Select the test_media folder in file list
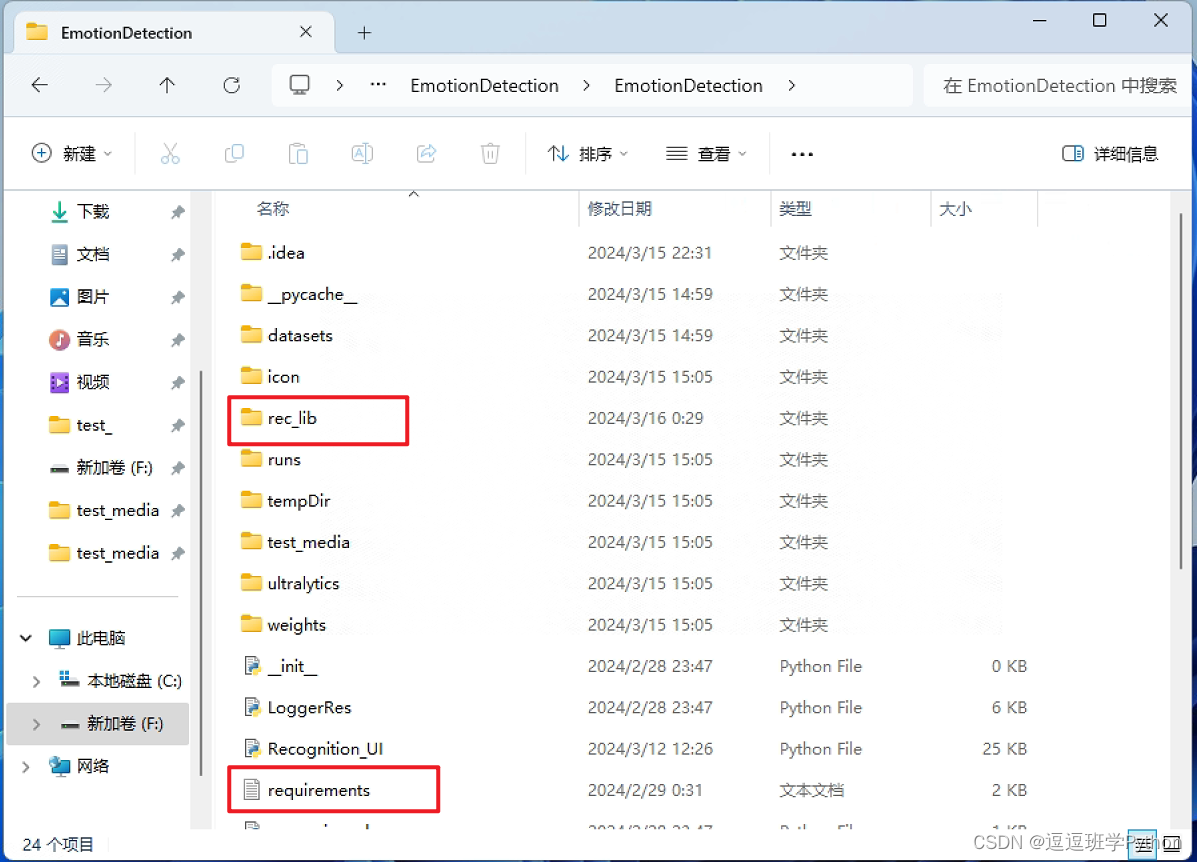This screenshot has width=1197, height=862. tap(308, 542)
